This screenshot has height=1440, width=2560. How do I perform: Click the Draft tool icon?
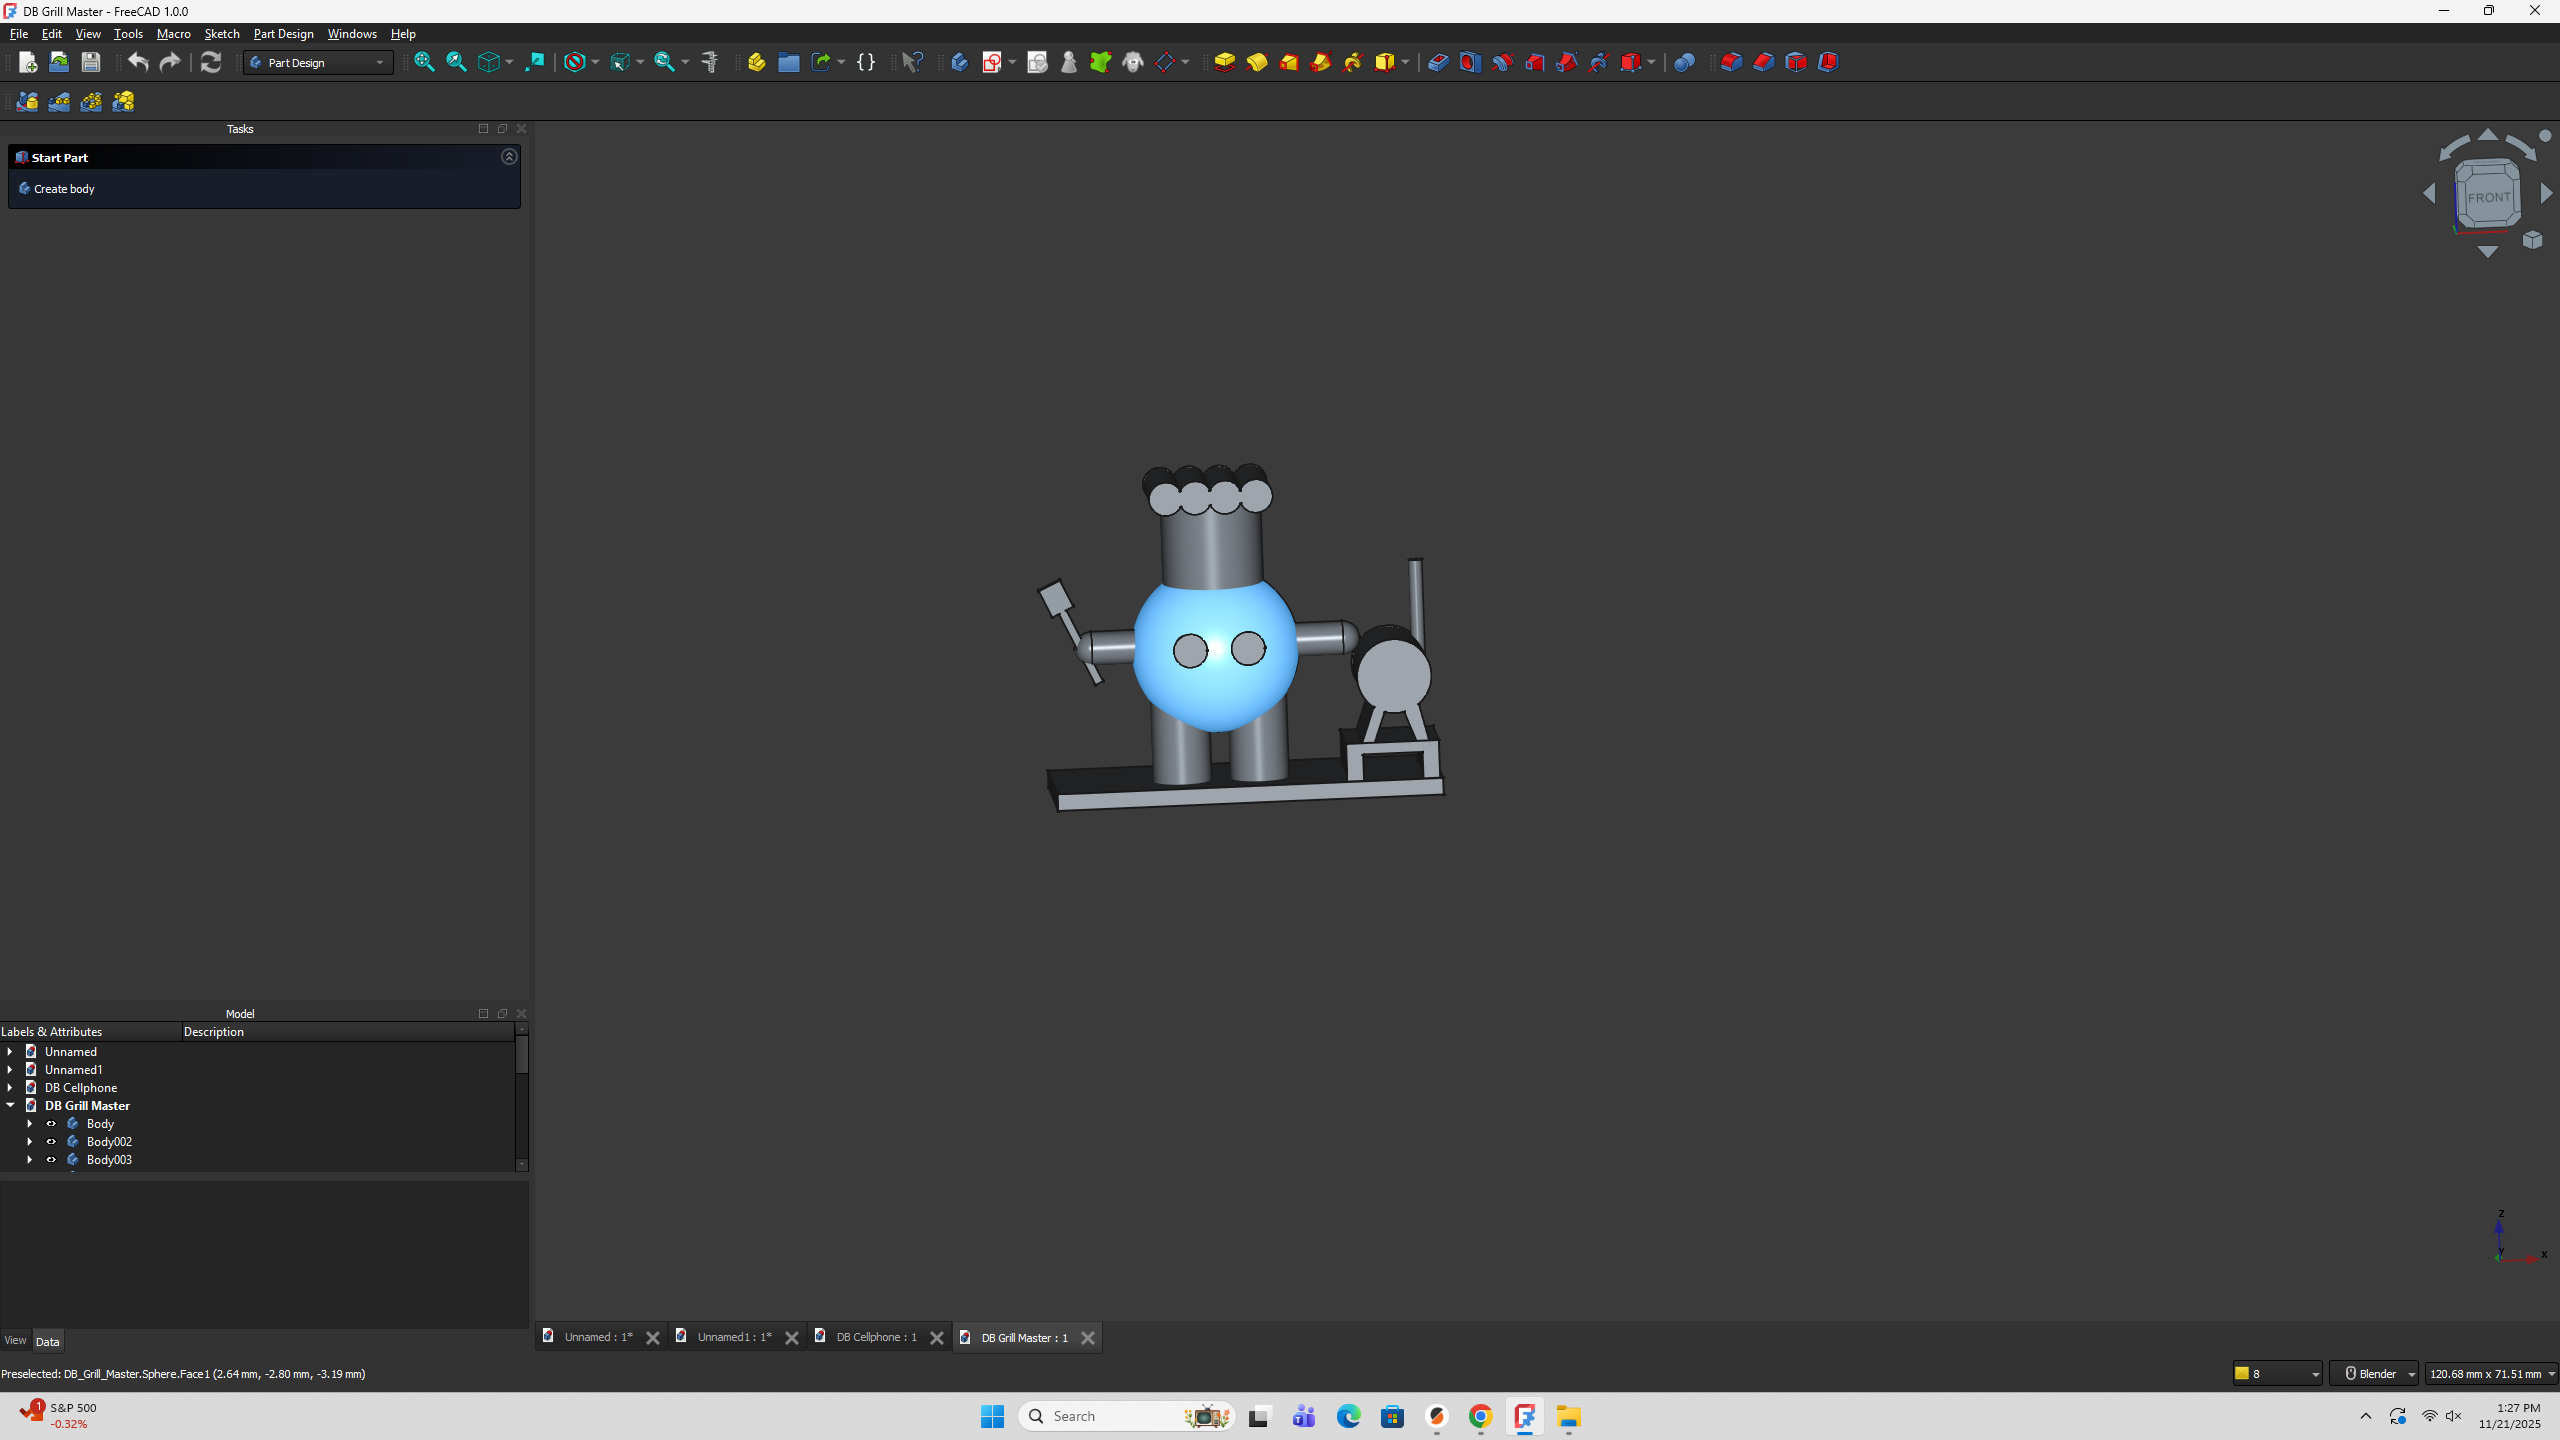1796,62
